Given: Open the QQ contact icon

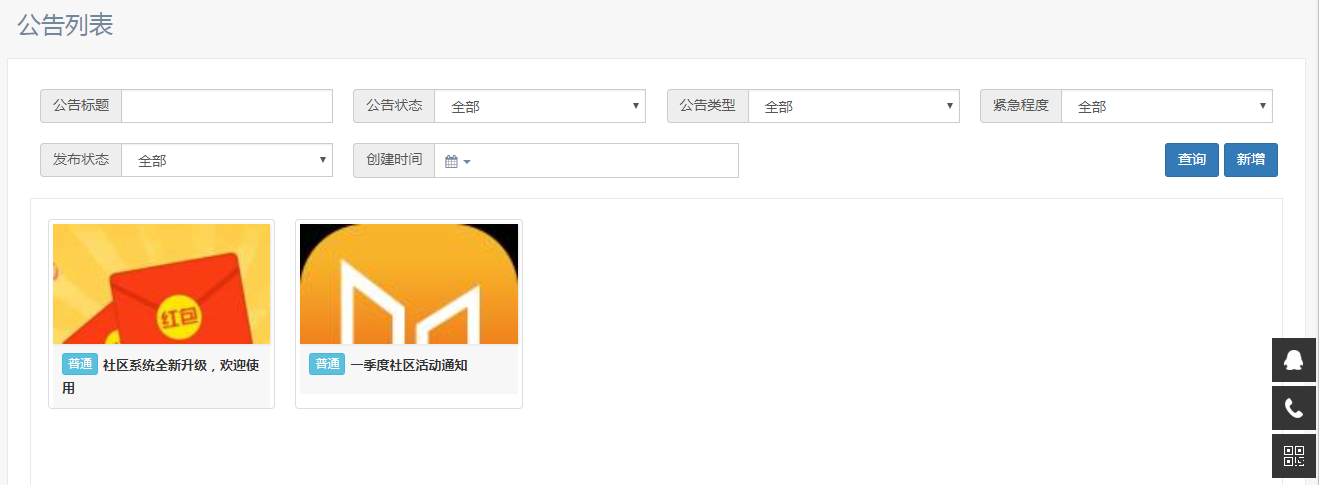Looking at the screenshot, I should [1294, 360].
